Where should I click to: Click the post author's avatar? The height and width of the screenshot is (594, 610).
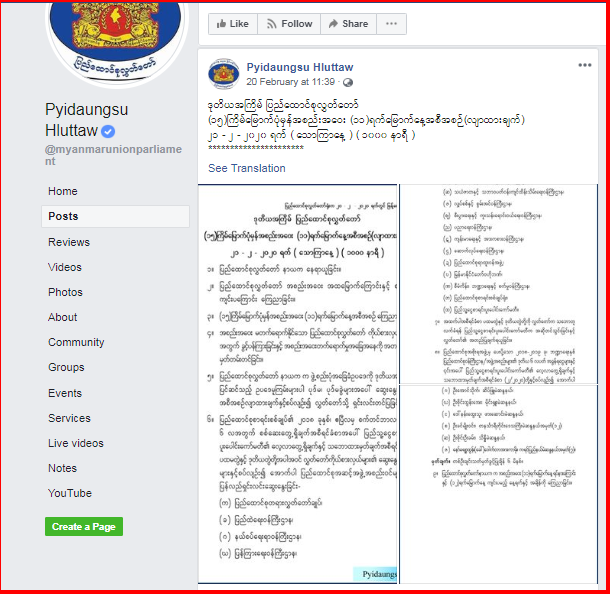point(224,74)
